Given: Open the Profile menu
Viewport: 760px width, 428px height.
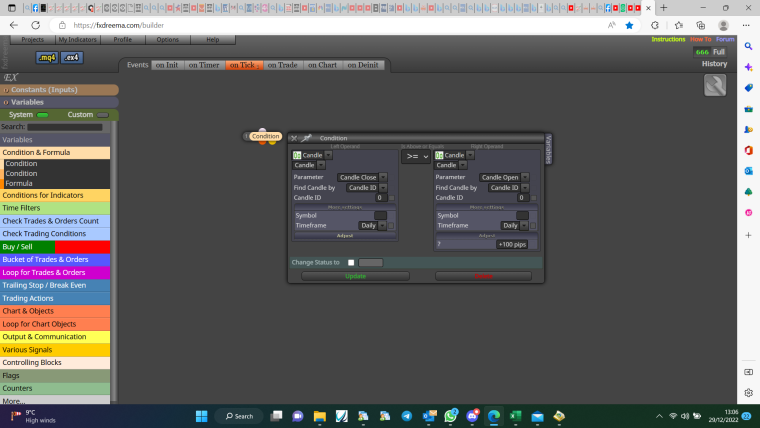Looking at the screenshot, I should coord(123,40).
